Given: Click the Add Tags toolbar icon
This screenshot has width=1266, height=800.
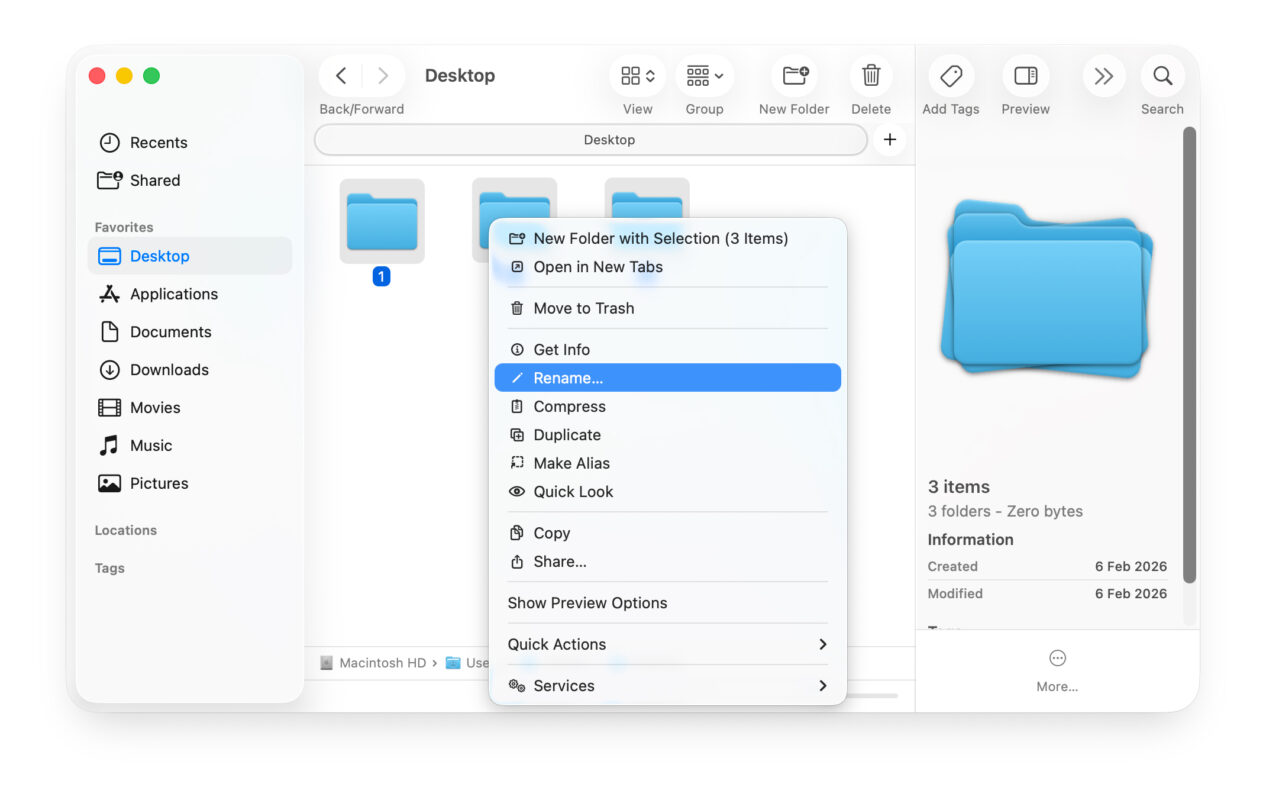Looking at the screenshot, I should (950, 75).
